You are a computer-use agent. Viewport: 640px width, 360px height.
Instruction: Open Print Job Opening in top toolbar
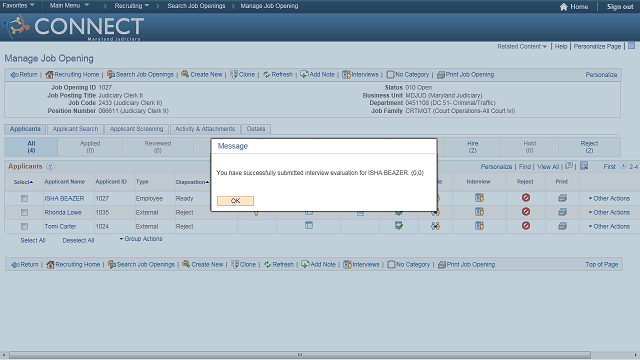point(465,74)
